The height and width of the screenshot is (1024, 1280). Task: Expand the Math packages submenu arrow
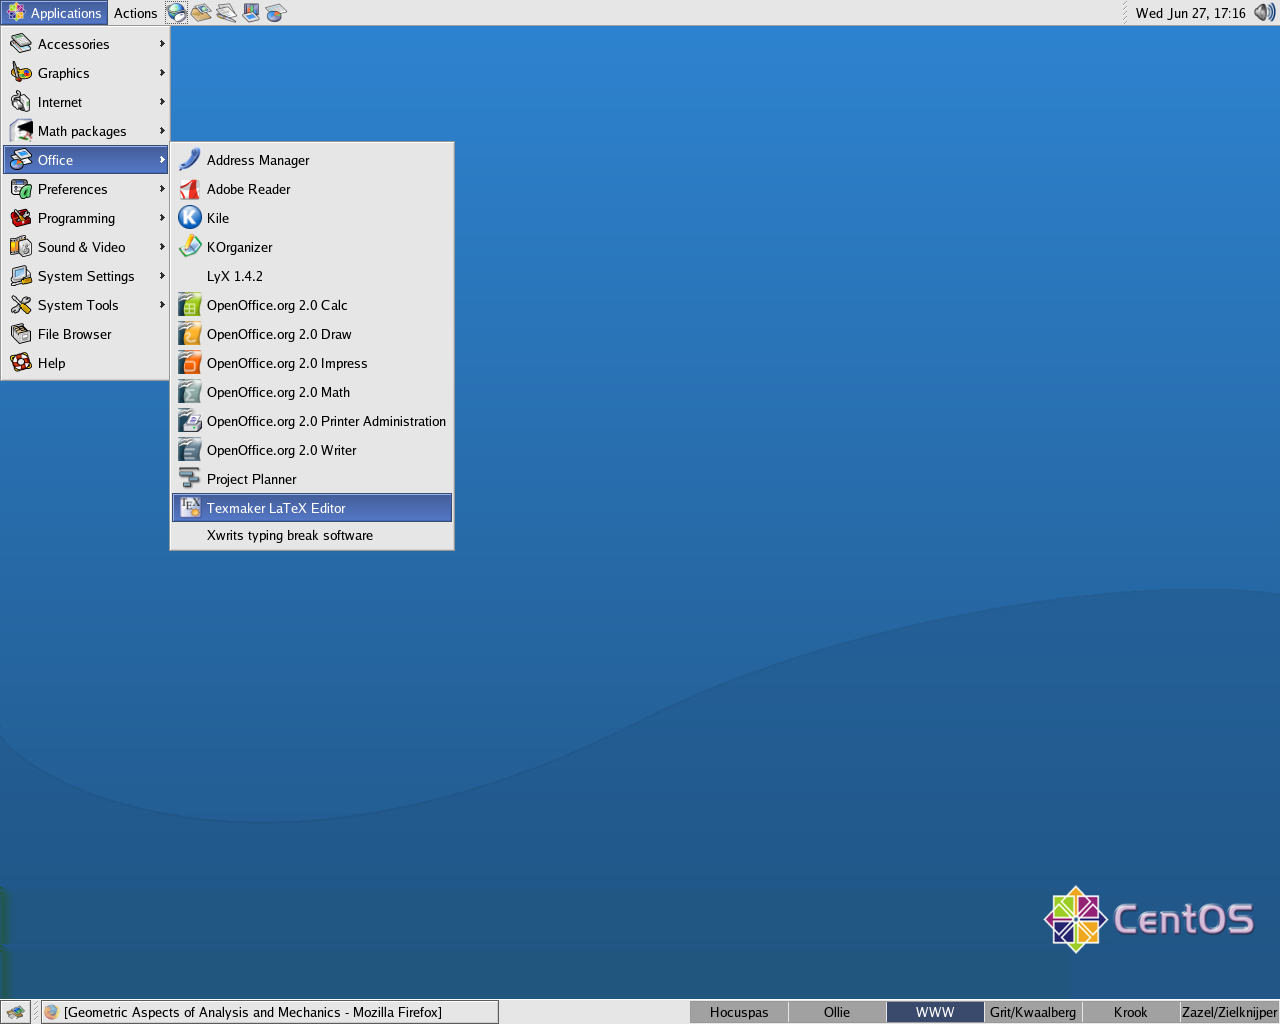(162, 131)
